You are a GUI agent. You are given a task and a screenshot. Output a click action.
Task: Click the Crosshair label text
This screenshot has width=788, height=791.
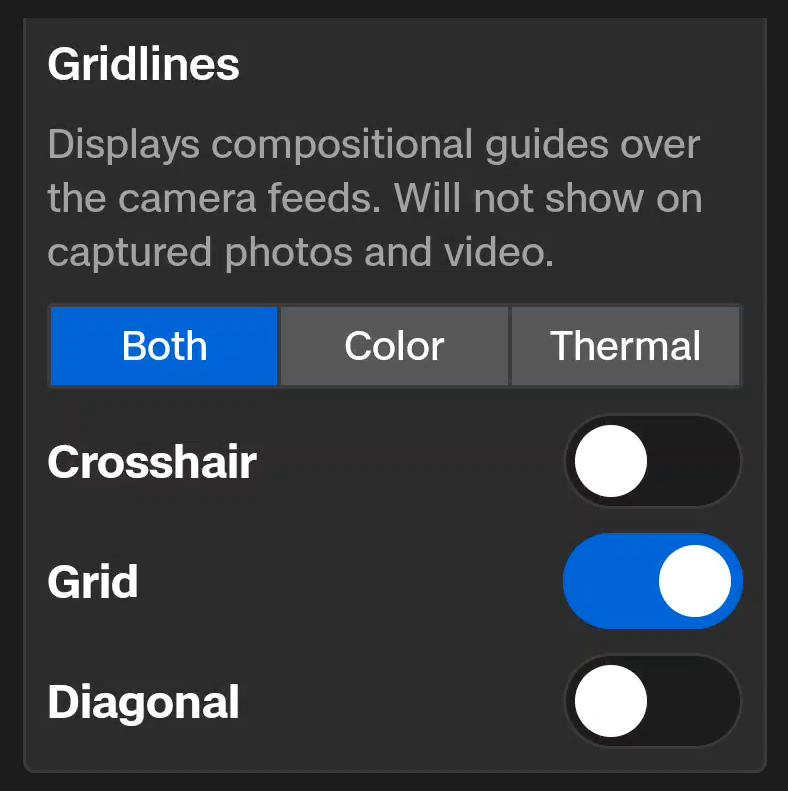coord(152,462)
